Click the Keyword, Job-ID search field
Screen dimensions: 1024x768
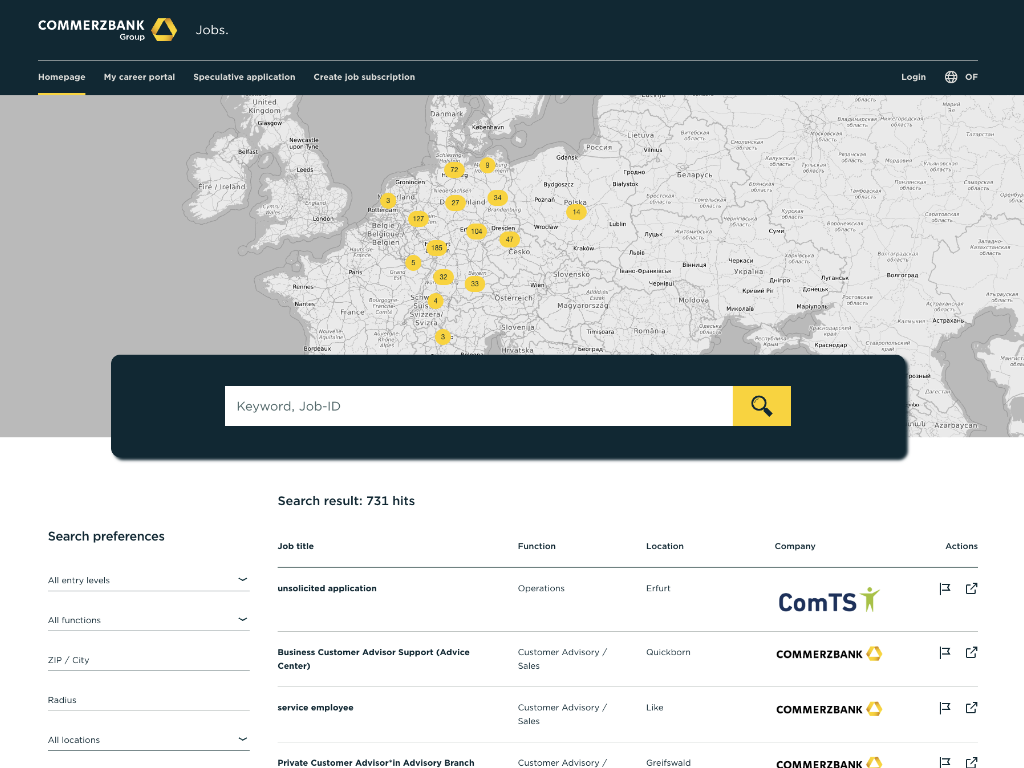coord(478,405)
